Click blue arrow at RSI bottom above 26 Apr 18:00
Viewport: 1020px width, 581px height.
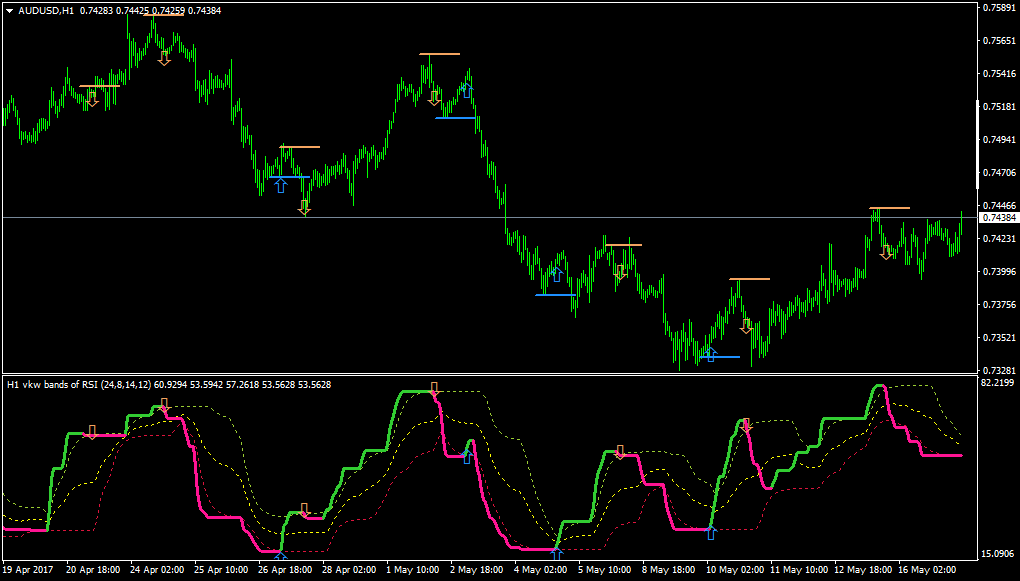[x=280, y=556]
